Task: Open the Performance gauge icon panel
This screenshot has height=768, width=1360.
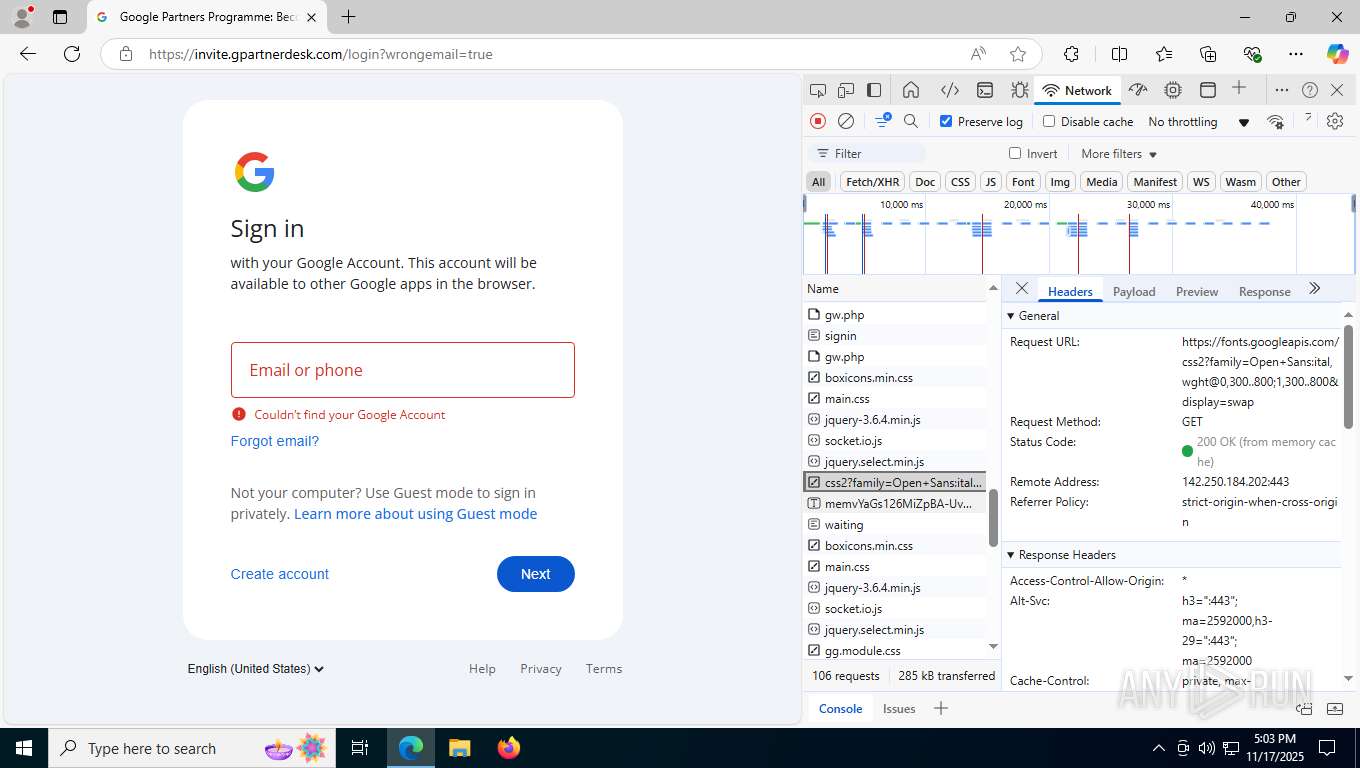Action: point(1138,90)
